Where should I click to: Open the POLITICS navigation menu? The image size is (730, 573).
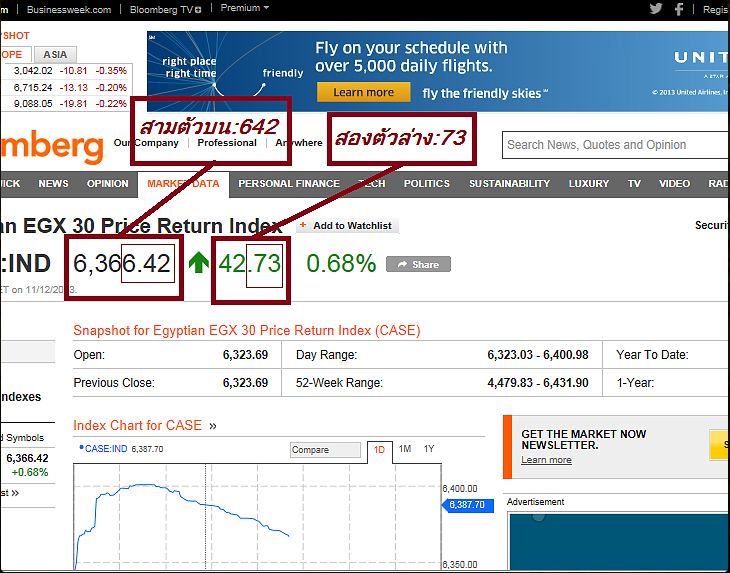427,184
